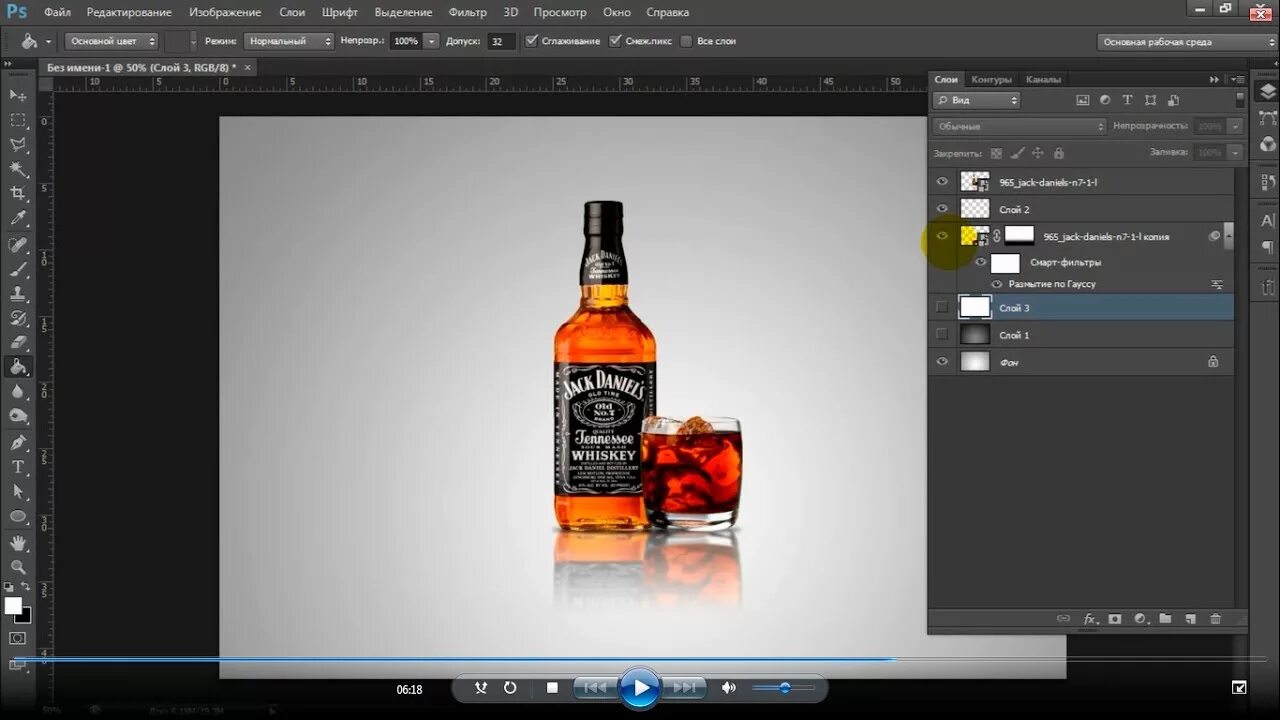
Task: Filter layers by text type icon
Action: tap(1127, 100)
